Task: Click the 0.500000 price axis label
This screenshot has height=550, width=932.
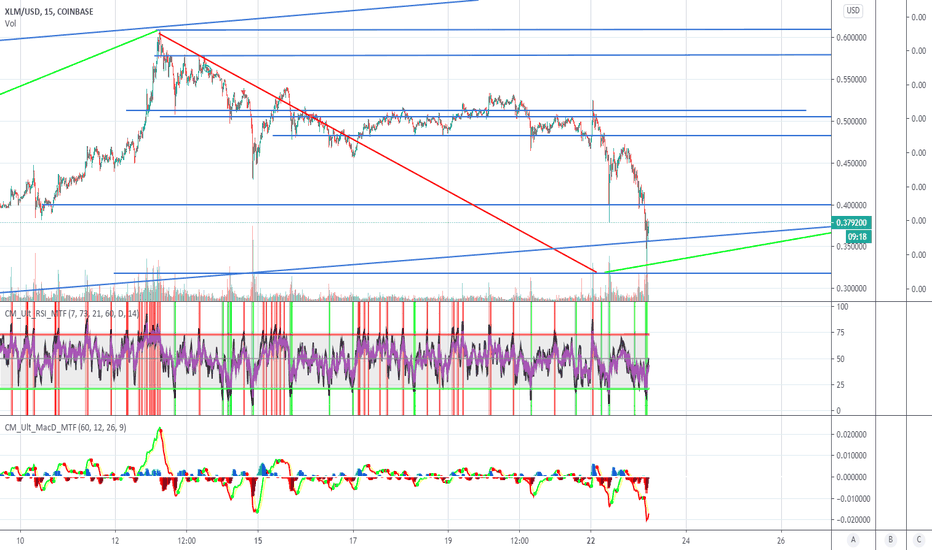Action: click(x=851, y=121)
